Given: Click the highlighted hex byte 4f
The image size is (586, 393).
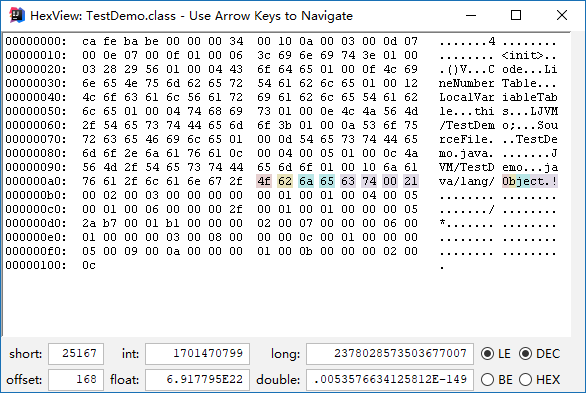Looking at the screenshot, I should click(264, 181).
